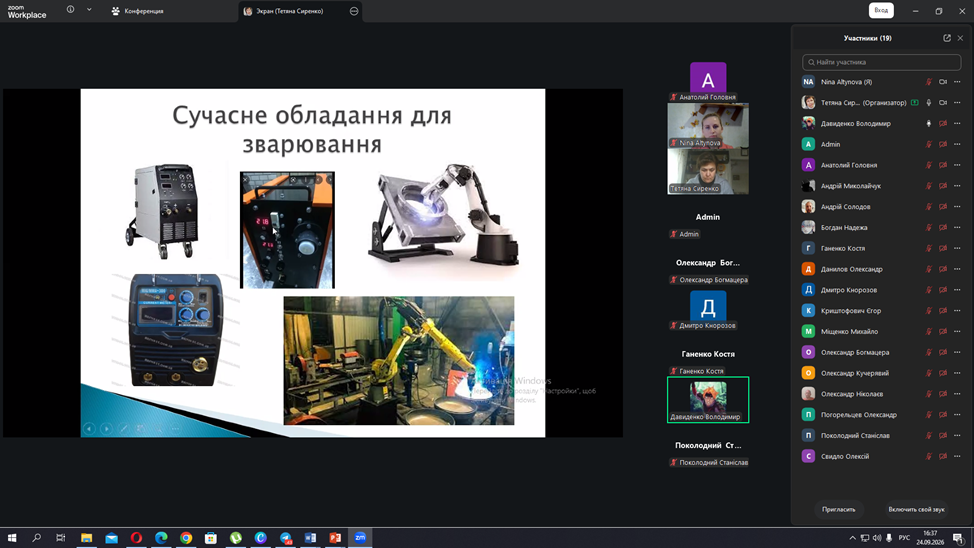This screenshot has width=974, height=548.
Task: Toggle microphone for Nina Altynova in list
Action: 929,82
